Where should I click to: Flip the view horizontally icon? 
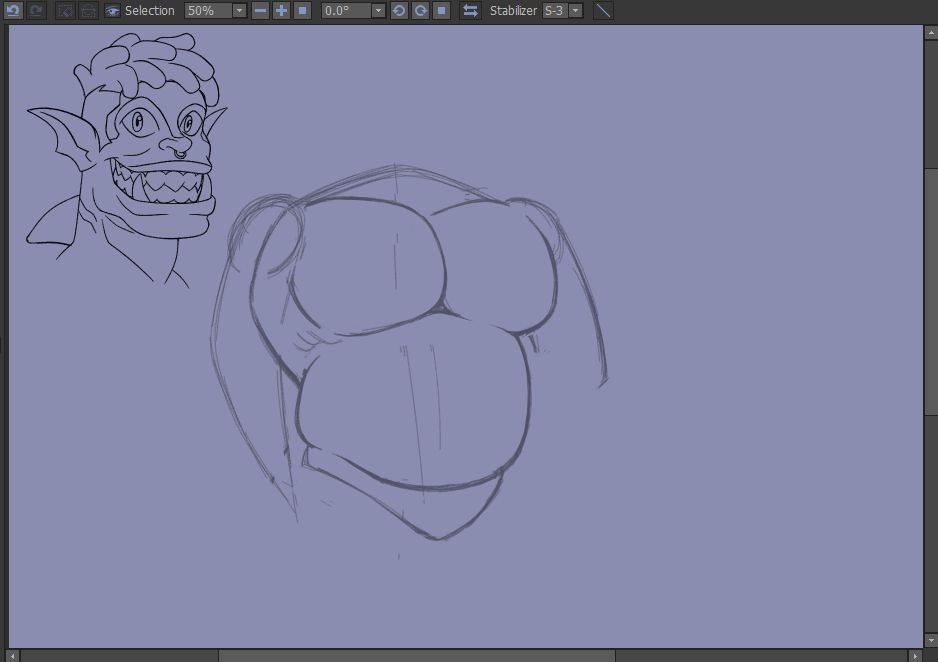point(471,11)
